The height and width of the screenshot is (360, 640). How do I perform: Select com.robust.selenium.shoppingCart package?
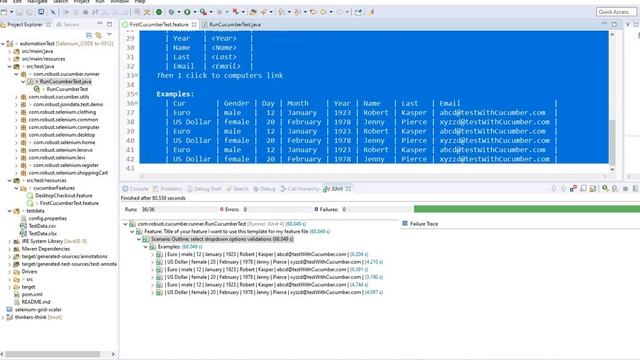click(68, 173)
